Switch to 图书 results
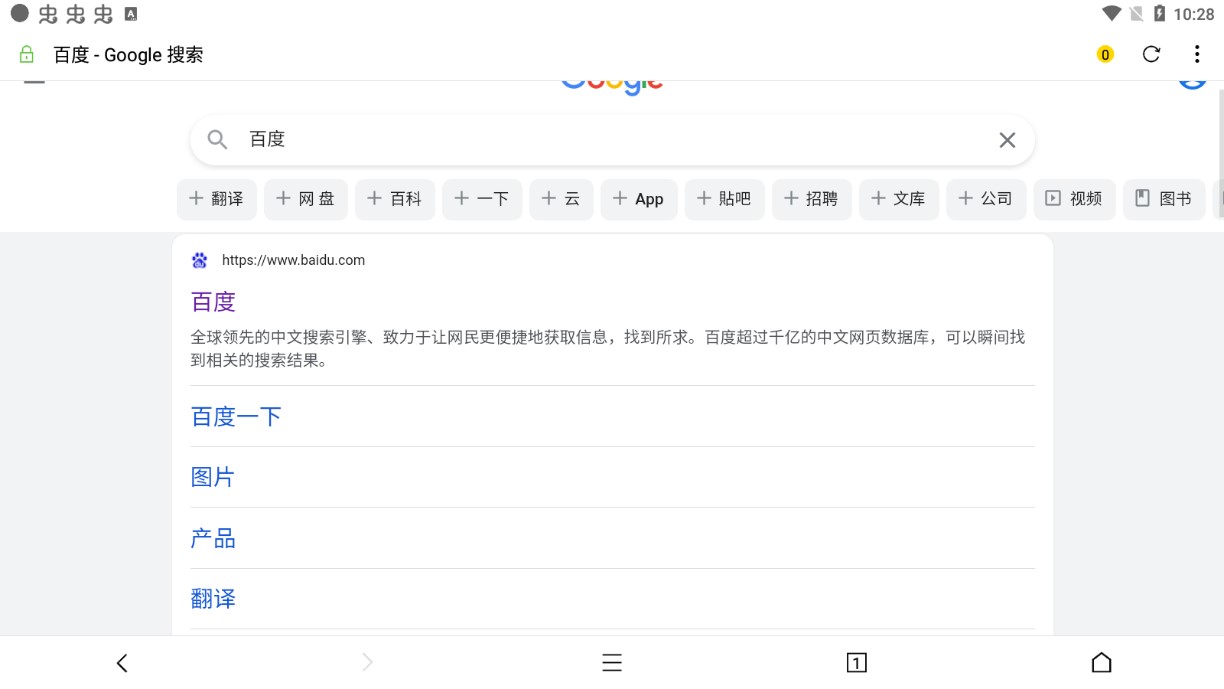This screenshot has height=689, width=1224. (1164, 199)
